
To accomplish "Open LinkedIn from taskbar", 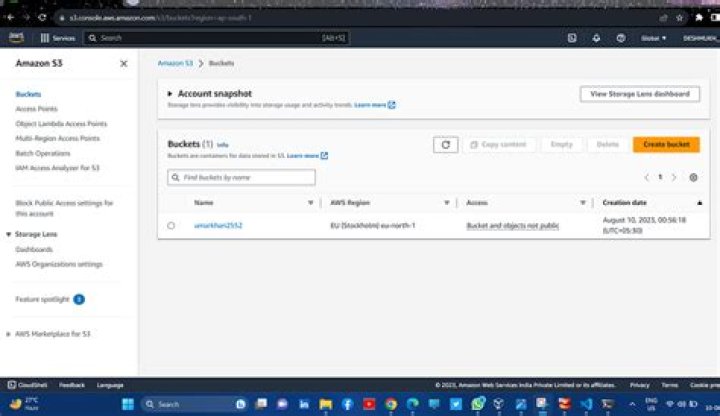I will tap(304, 404).
